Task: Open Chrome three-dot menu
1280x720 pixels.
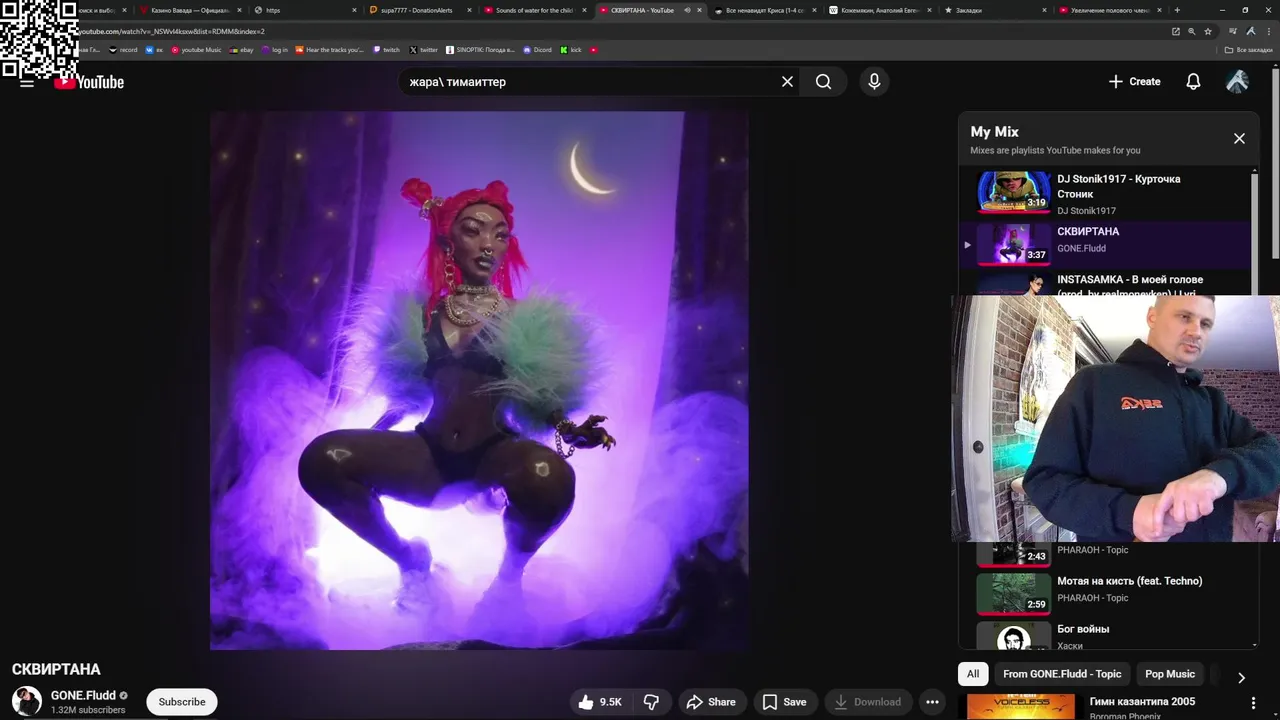Action: tap(1269, 31)
